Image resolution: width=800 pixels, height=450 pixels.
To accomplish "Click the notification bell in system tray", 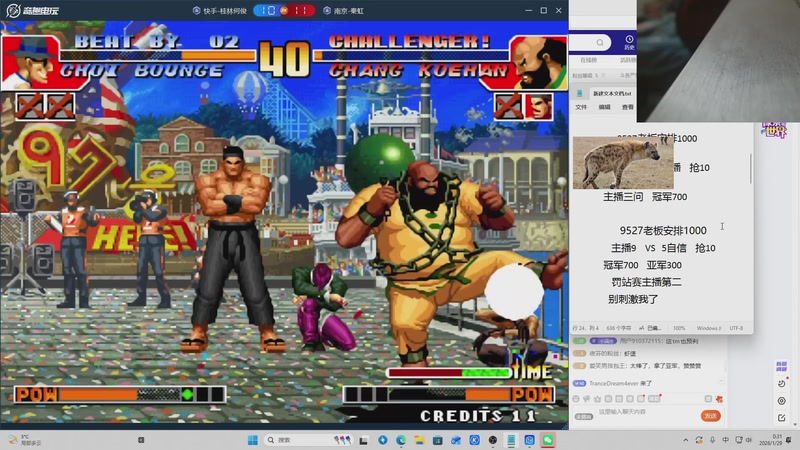I will [x=788, y=440].
